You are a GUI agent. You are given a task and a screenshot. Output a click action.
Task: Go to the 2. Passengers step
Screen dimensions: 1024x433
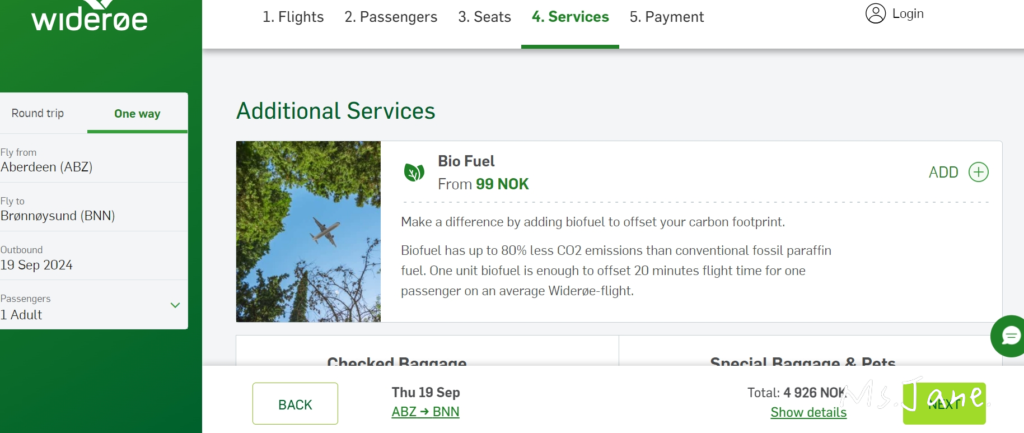coord(391,17)
